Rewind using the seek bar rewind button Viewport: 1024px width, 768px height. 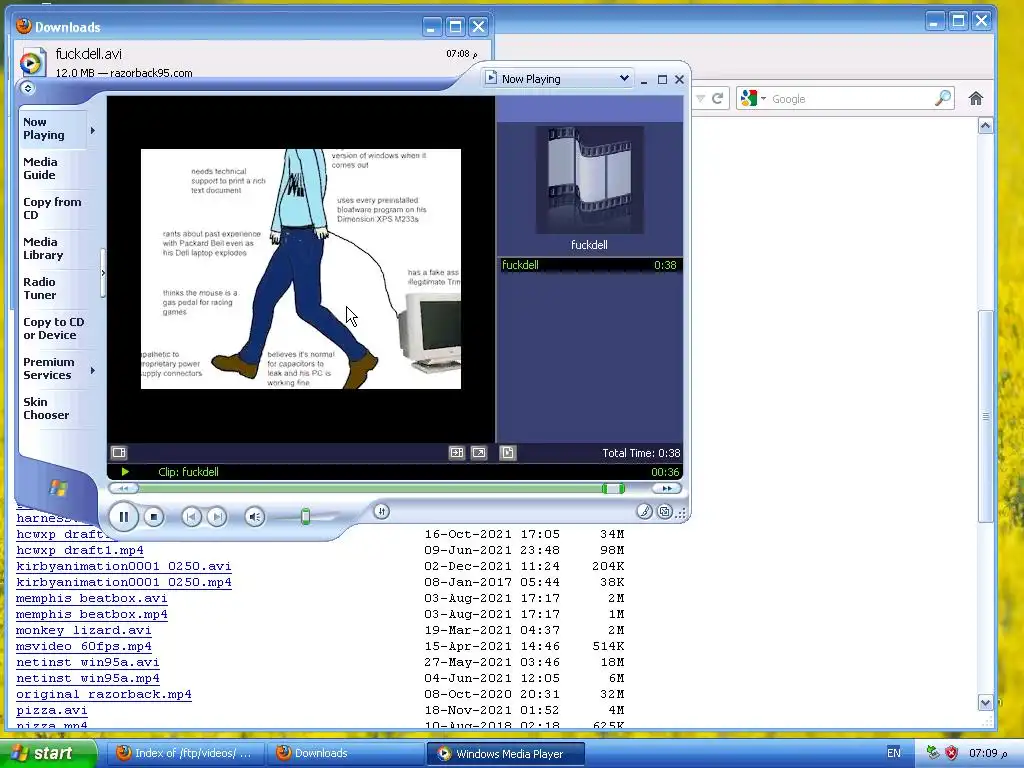(123, 488)
